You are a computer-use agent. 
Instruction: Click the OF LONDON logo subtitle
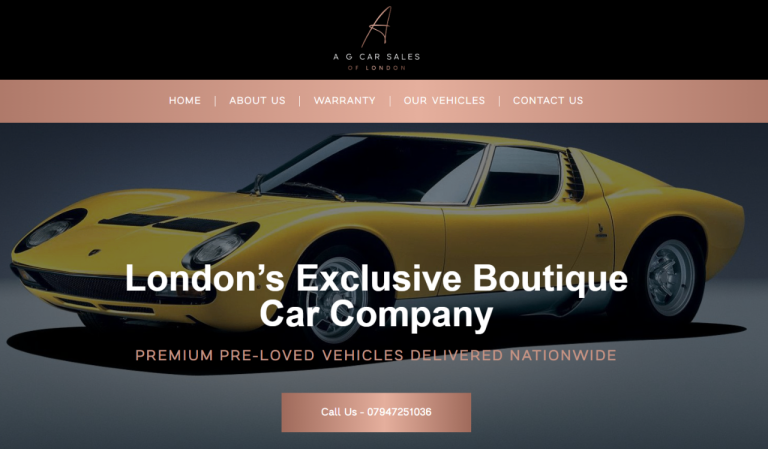[x=377, y=68]
